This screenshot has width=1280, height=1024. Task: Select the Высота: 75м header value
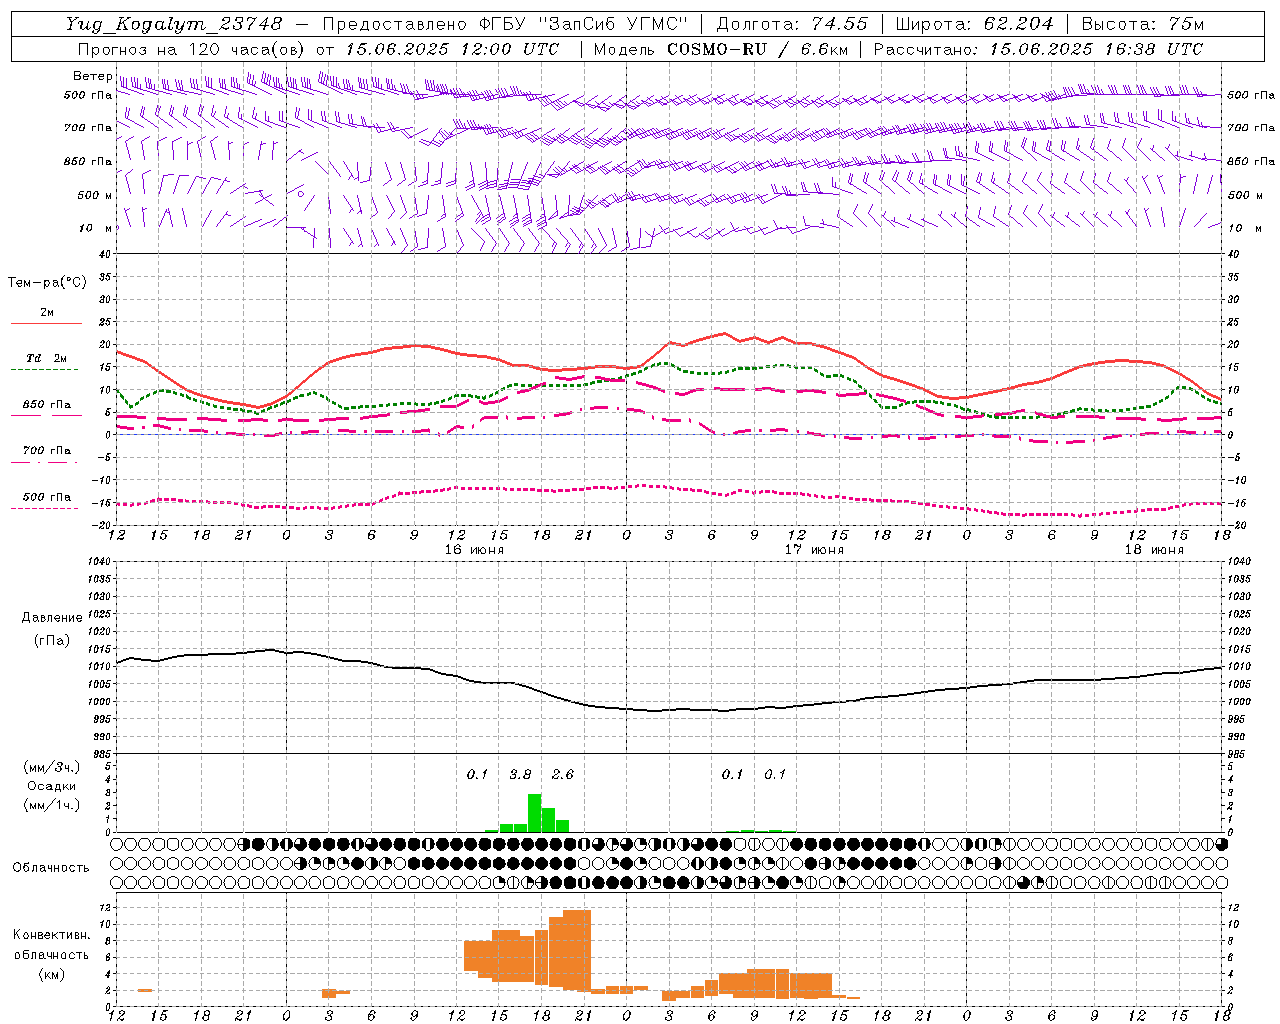point(1142,24)
